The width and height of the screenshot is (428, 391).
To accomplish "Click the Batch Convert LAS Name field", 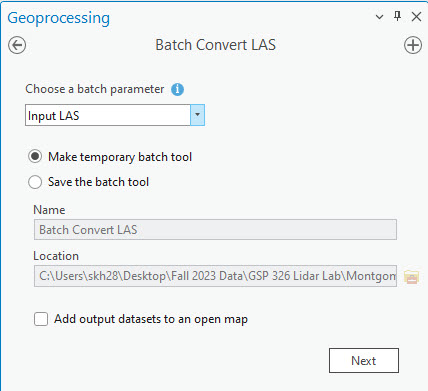I will [215, 230].
